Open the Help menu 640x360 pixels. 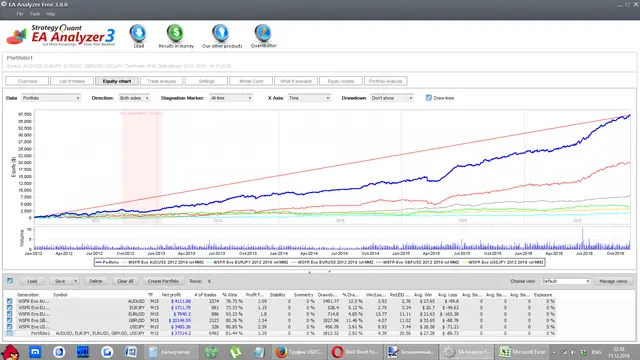tap(50, 14)
